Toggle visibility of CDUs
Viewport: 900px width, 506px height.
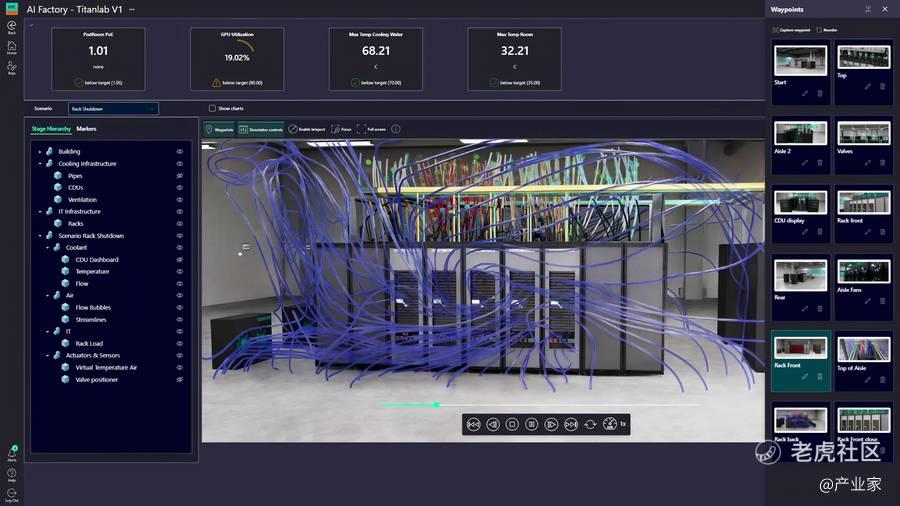pos(180,188)
